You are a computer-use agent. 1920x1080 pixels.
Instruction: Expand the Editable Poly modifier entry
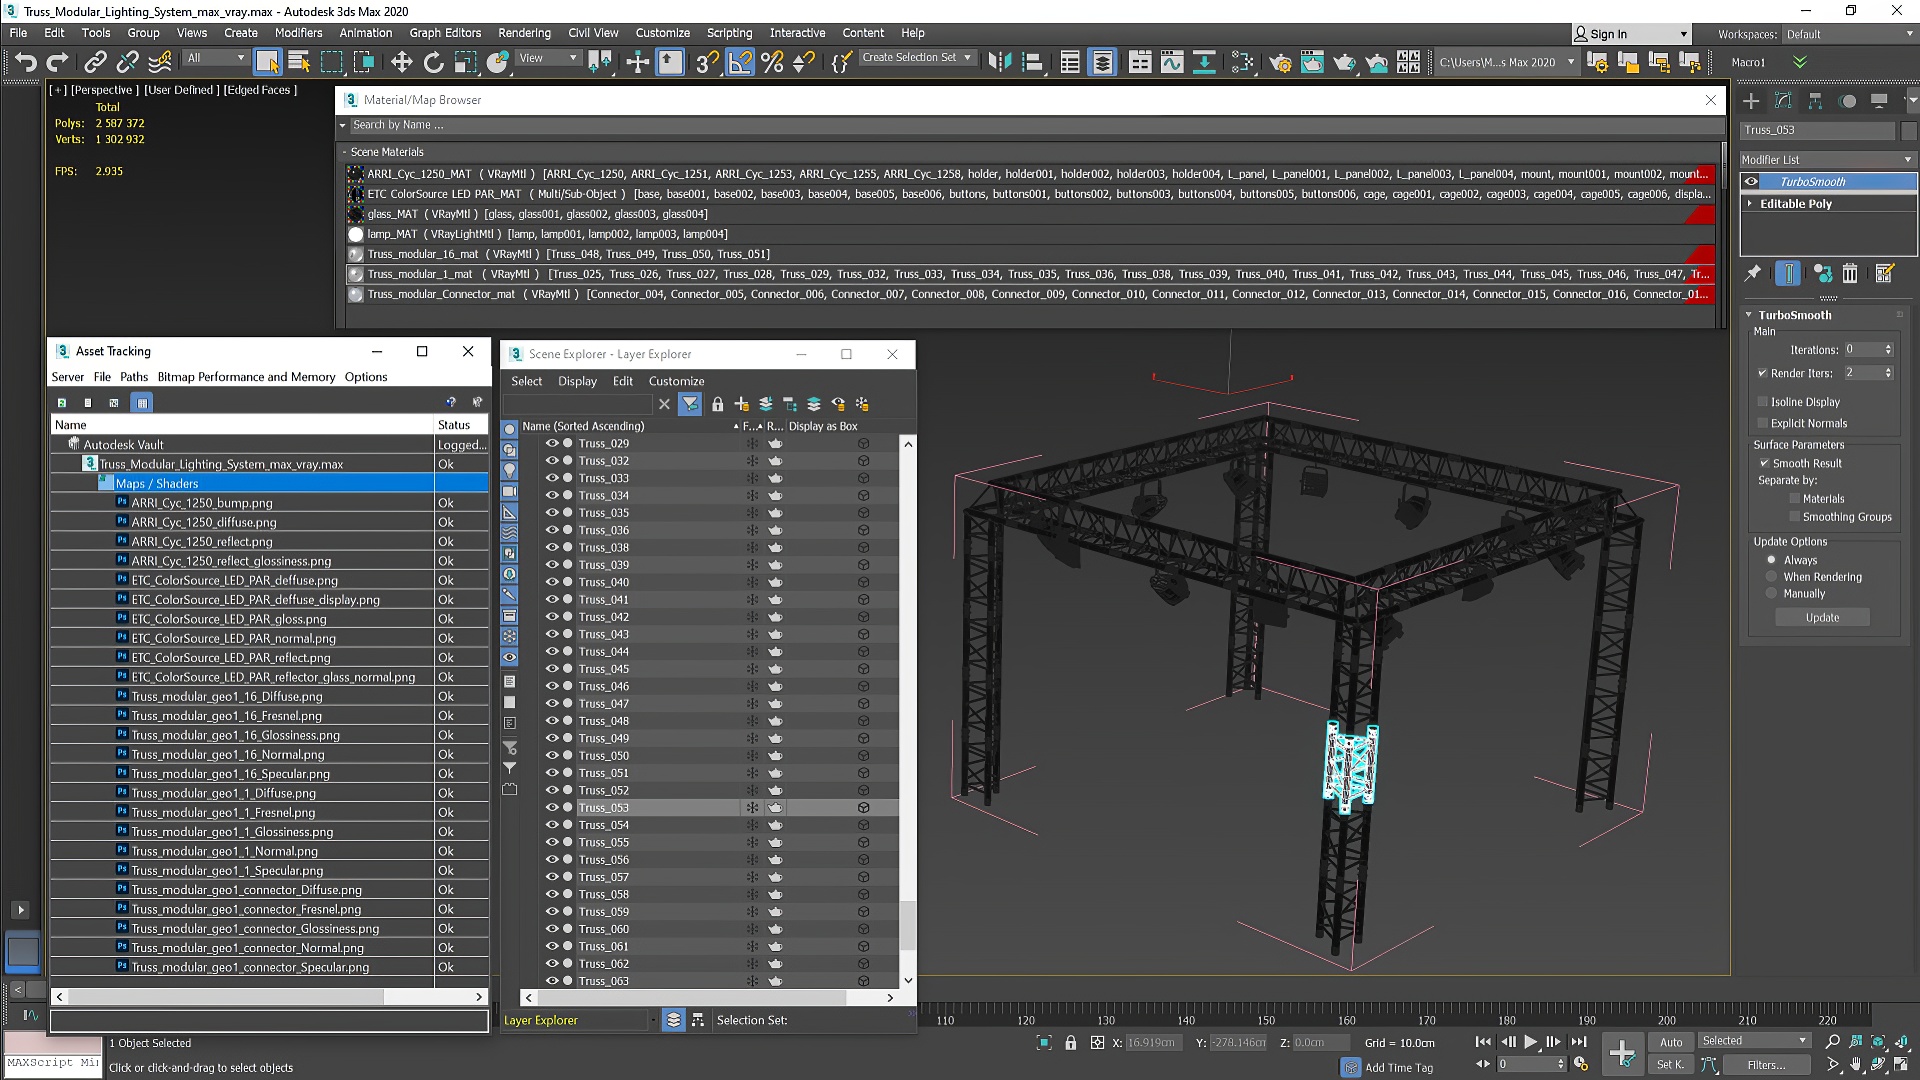(1750, 204)
